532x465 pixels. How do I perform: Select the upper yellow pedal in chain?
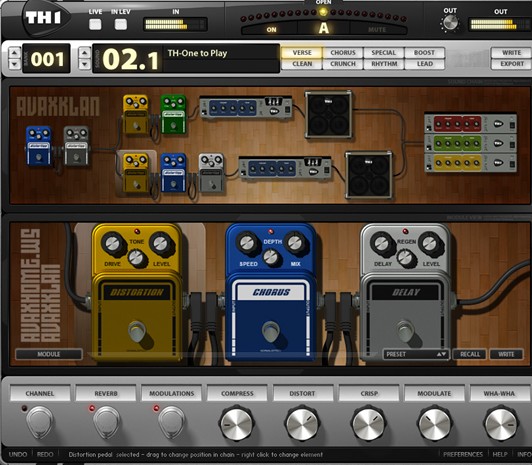click(x=136, y=115)
